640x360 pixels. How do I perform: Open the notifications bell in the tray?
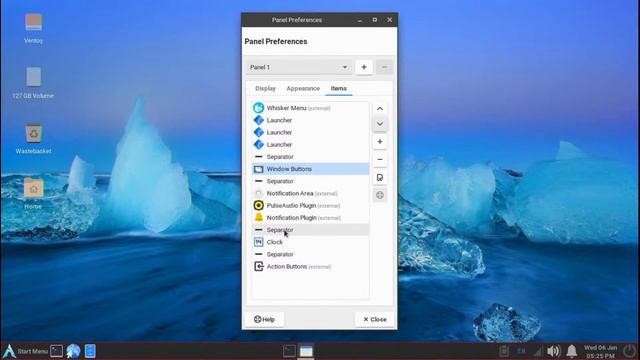point(572,351)
